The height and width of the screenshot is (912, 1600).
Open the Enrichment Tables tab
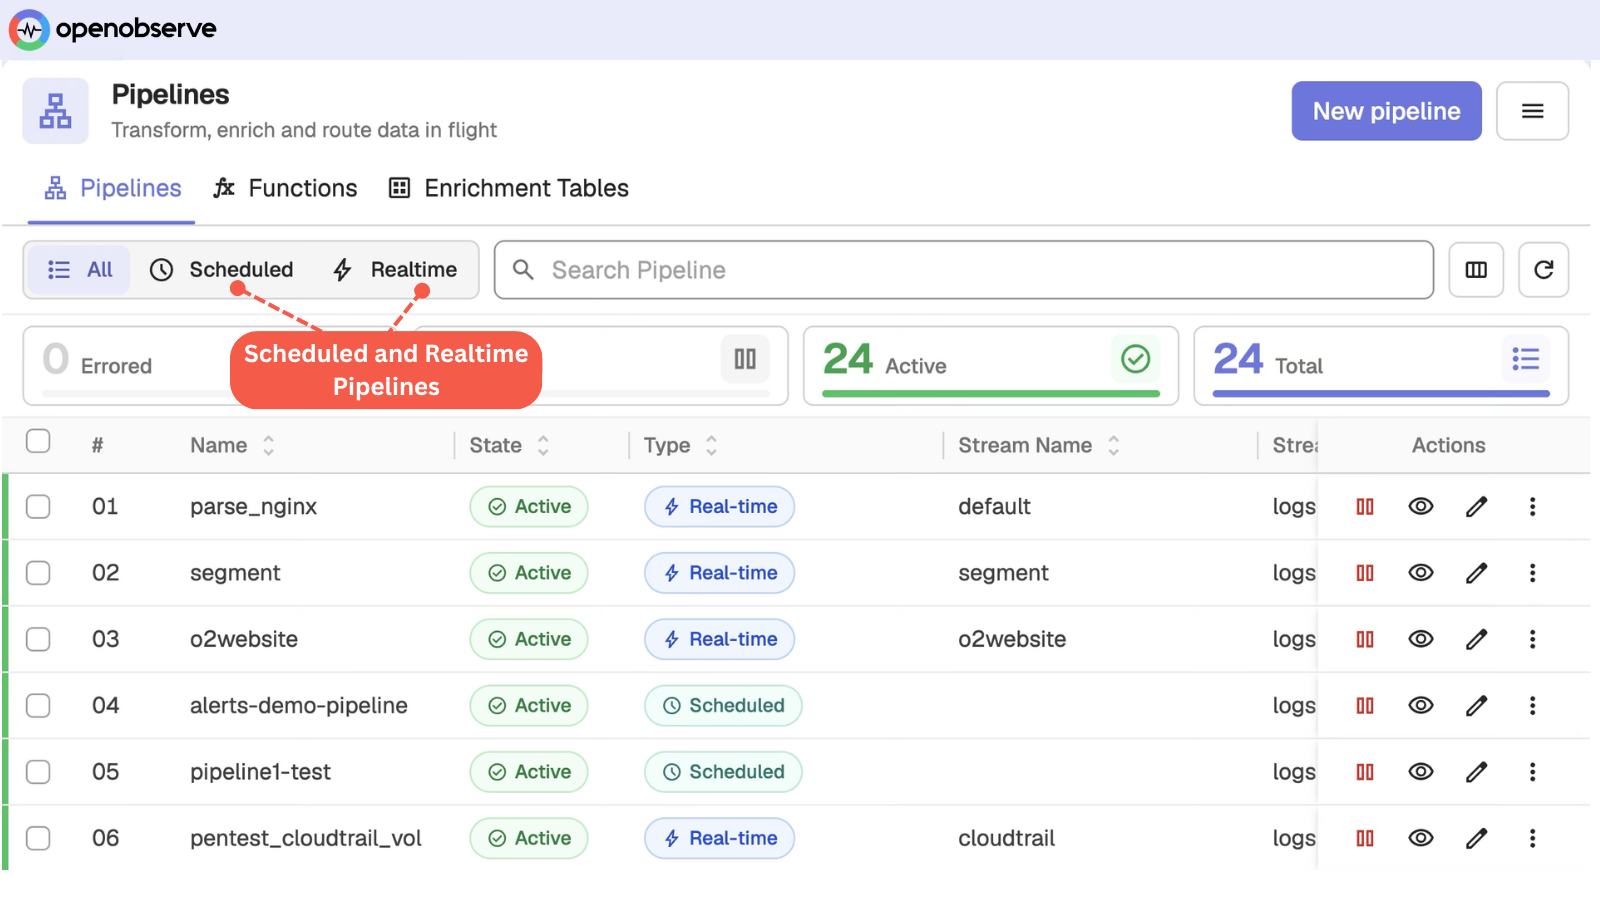[x=508, y=189]
